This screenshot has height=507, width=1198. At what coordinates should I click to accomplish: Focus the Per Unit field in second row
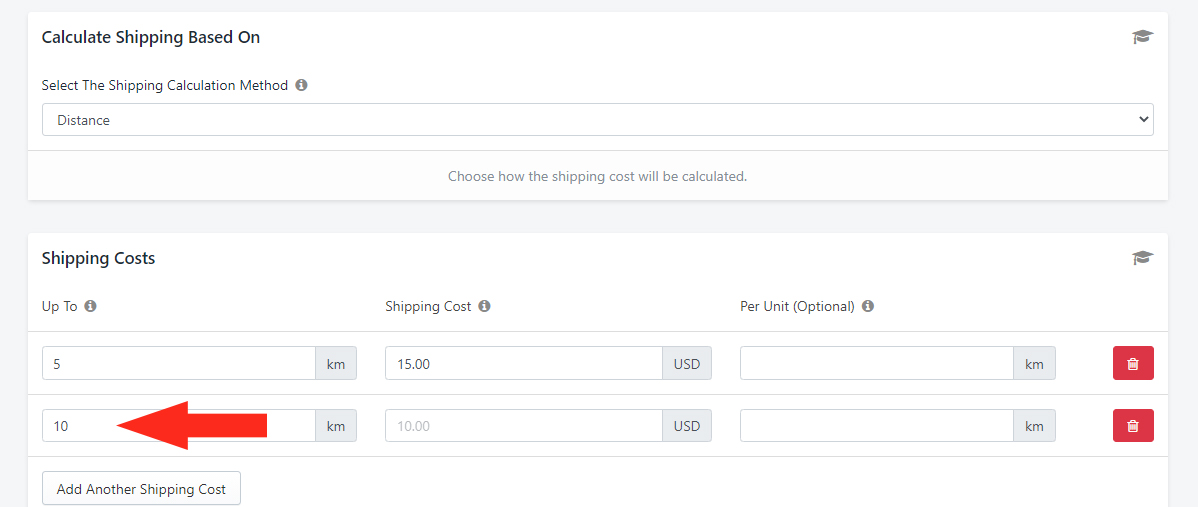pos(876,426)
